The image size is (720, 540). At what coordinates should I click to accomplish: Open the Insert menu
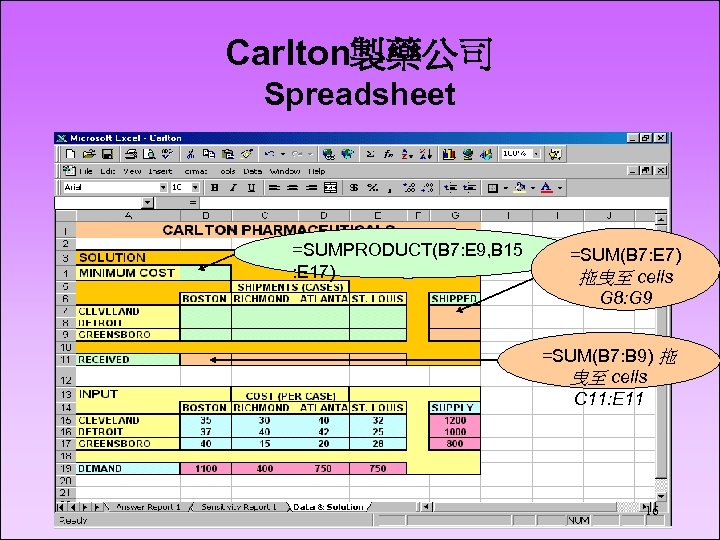160,171
